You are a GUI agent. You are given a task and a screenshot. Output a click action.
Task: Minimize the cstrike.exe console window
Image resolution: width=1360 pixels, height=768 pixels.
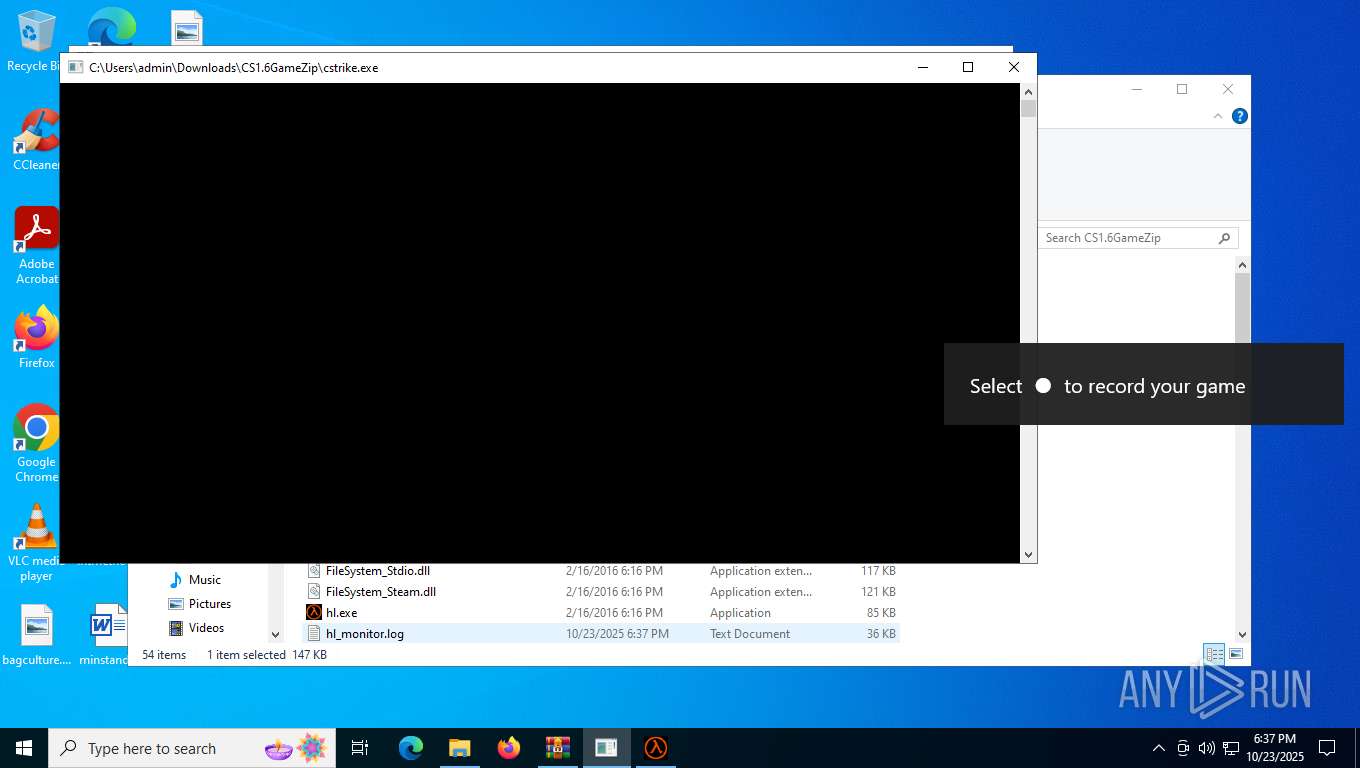point(922,67)
